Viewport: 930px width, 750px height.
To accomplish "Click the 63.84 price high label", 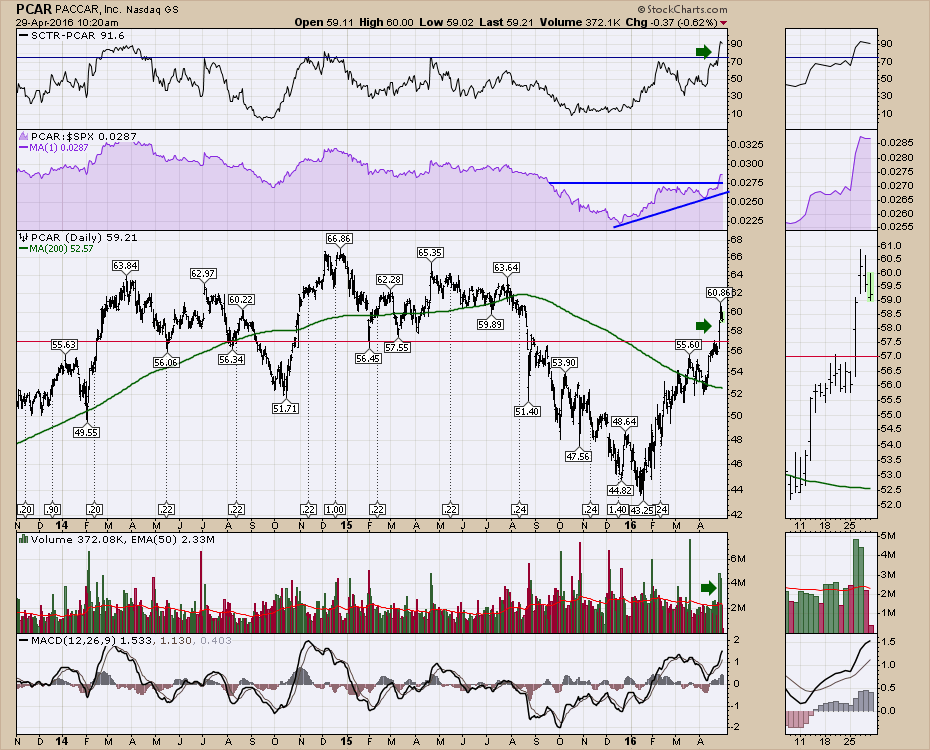I will (125, 266).
